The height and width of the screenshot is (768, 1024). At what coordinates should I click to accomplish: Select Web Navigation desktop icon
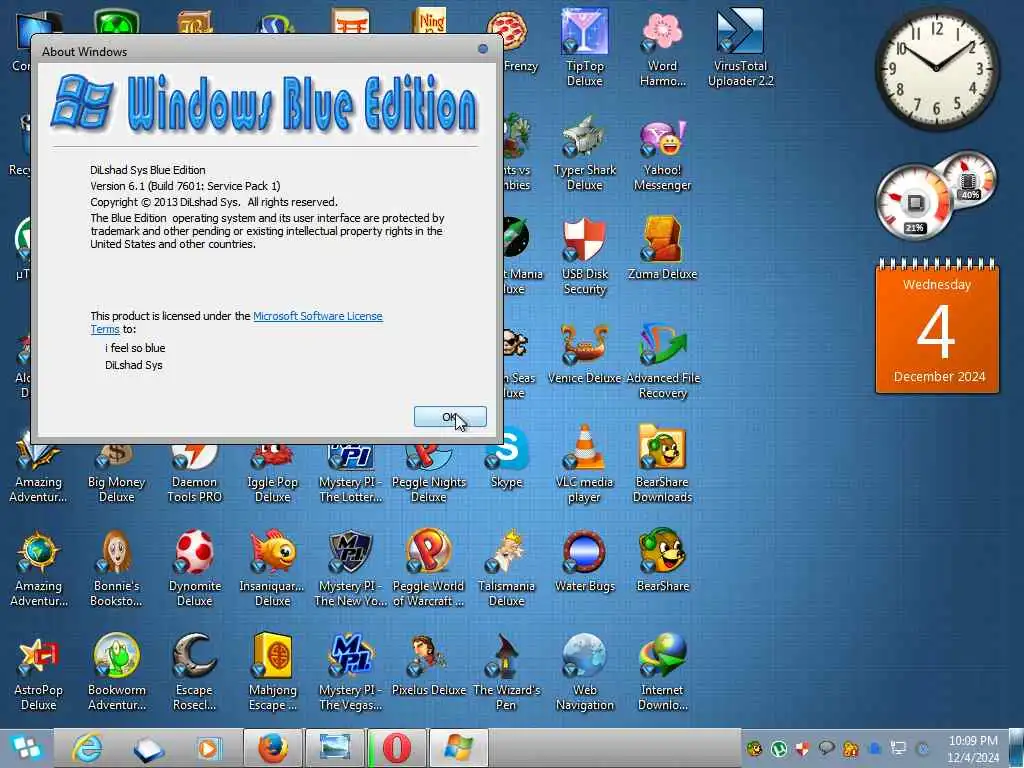coord(584,672)
